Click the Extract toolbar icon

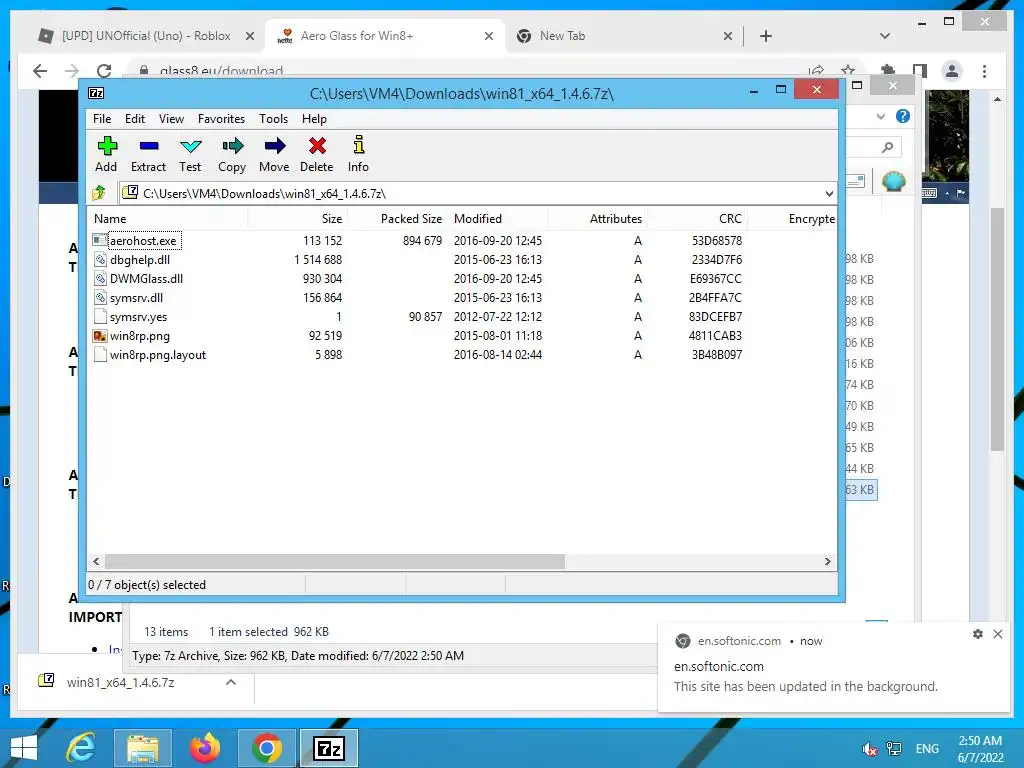(x=148, y=154)
